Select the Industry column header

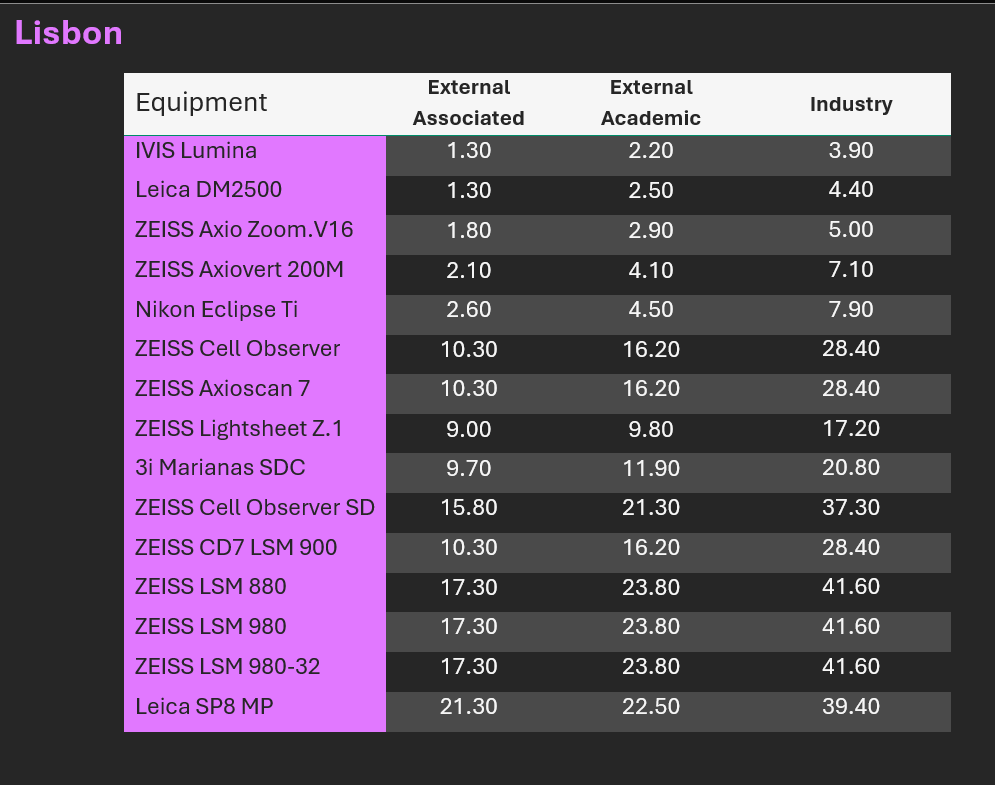[x=850, y=104]
